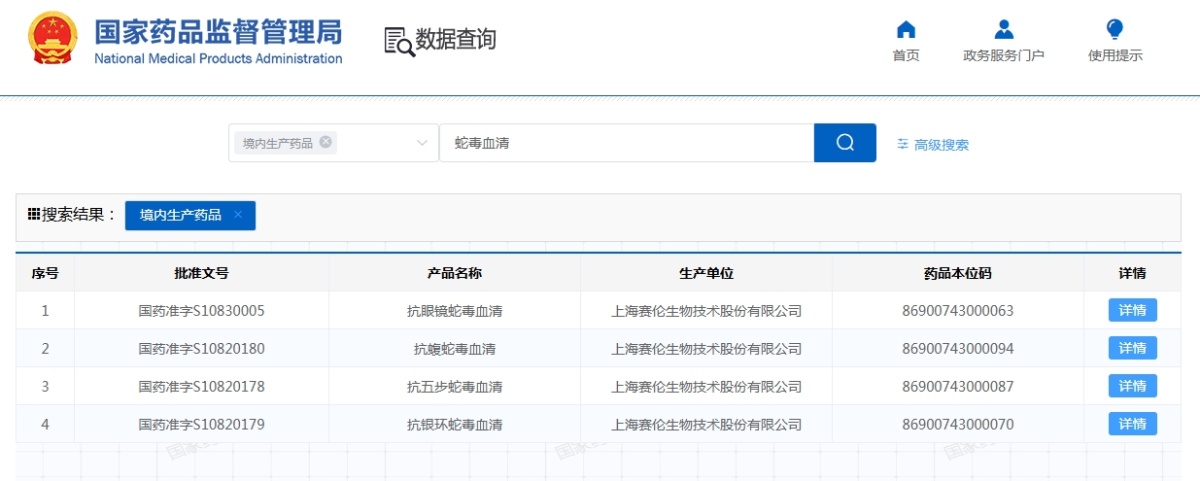Image resolution: width=1200 pixels, height=481 pixels.
Task: Click the 数据查询 data query icon
Action: pyautogui.click(x=399, y=41)
